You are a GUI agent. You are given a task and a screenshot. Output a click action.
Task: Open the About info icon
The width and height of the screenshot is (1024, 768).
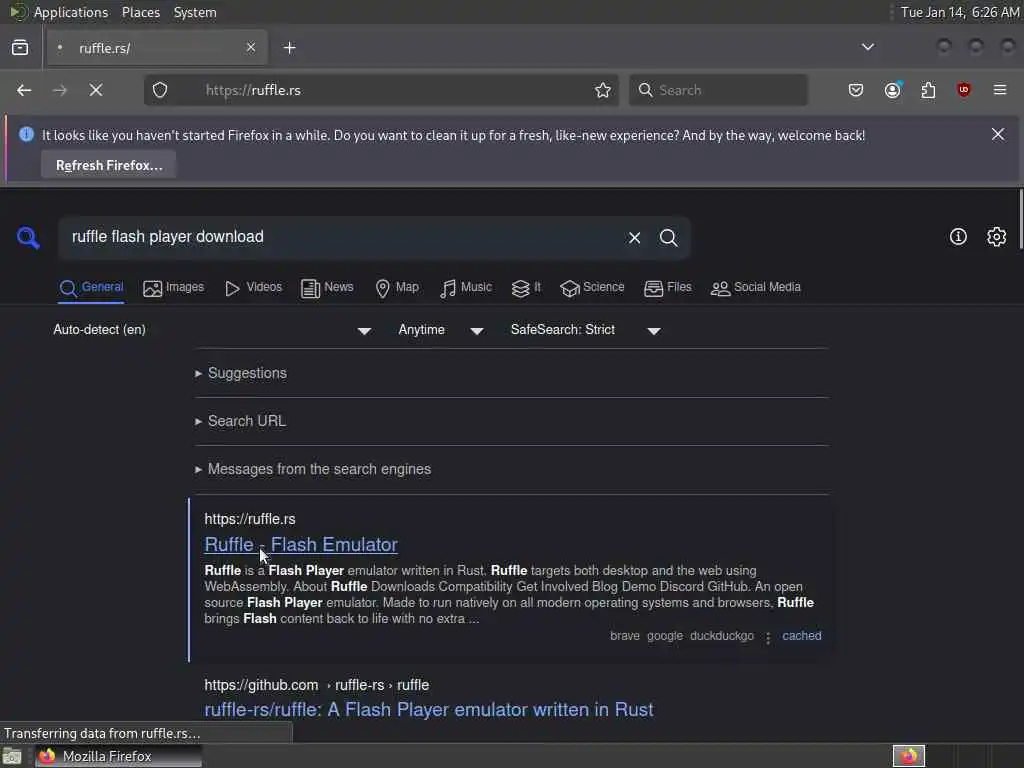pyautogui.click(x=958, y=236)
